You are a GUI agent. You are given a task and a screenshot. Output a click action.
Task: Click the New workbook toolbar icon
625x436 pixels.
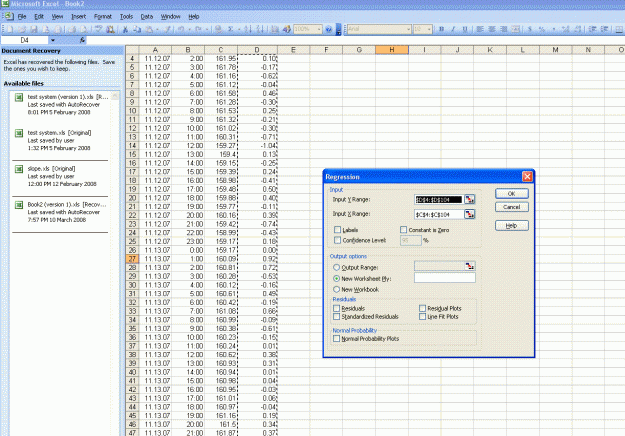tap(10, 29)
